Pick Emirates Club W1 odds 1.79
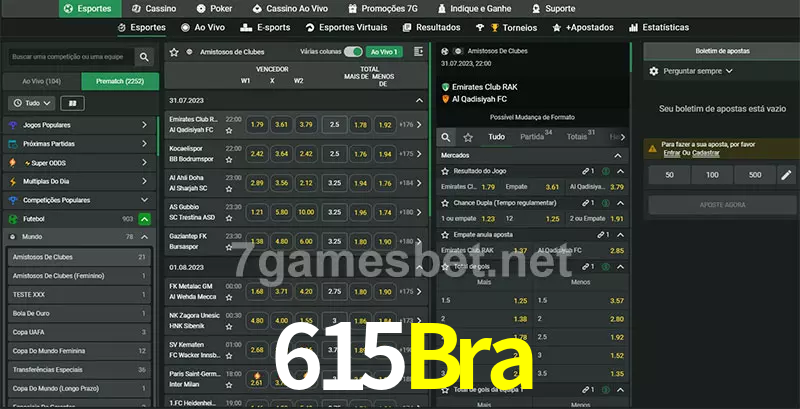Image resolution: width=800 pixels, height=409 pixels. click(257, 124)
